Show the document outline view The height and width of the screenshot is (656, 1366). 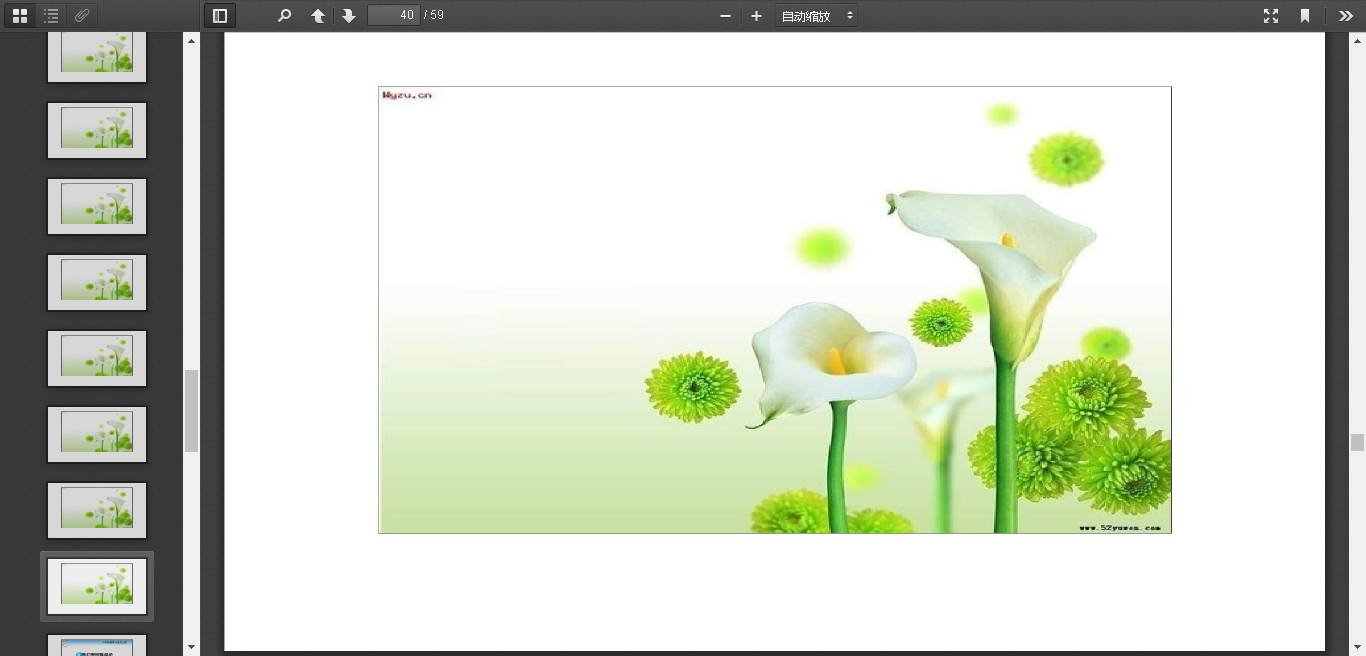coord(51,16)
